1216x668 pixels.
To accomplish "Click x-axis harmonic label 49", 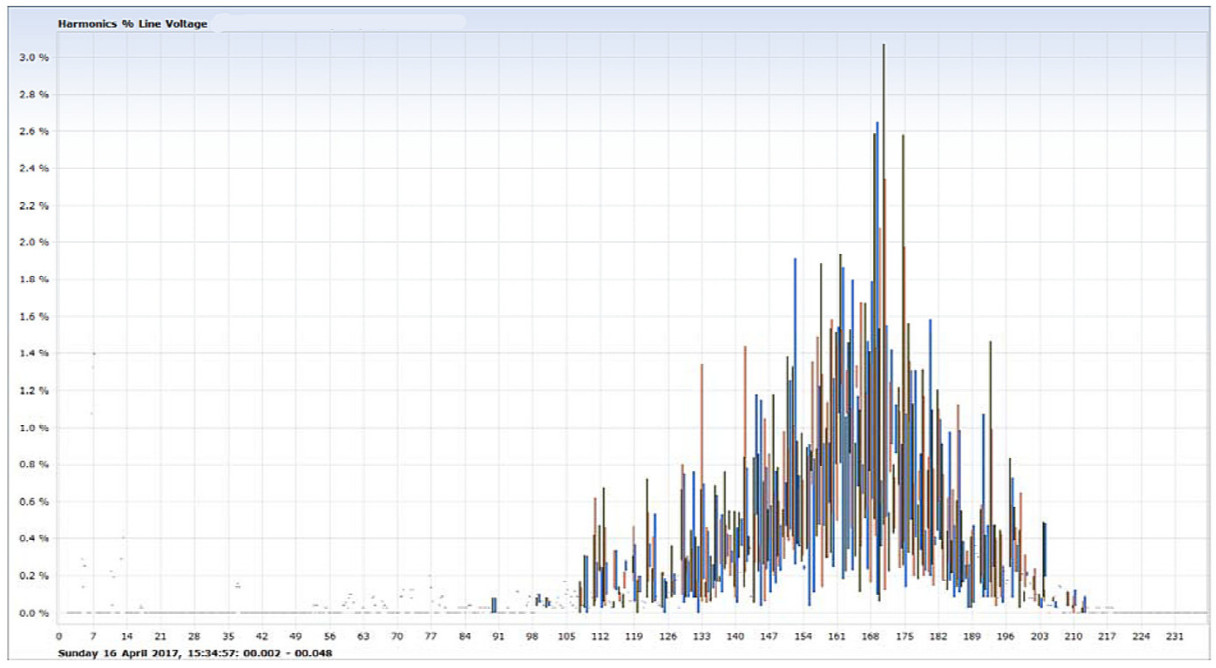I will pyautogui.click(x=295, y=635).
